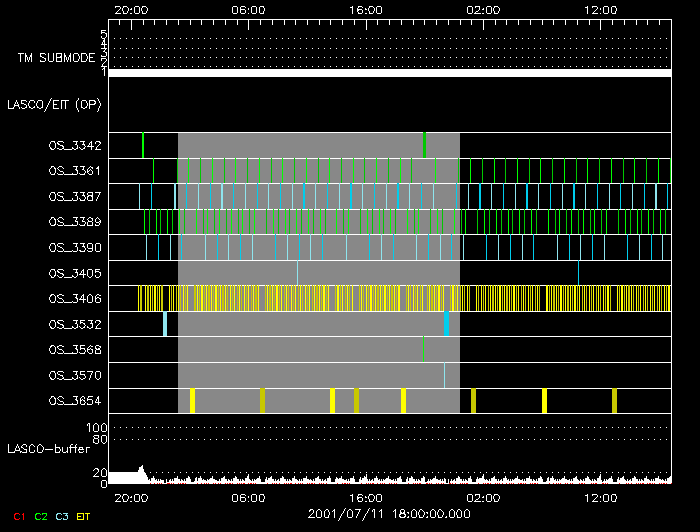
Task: Select the 16:00 tick label on top axis
Action: click(365, 8)
